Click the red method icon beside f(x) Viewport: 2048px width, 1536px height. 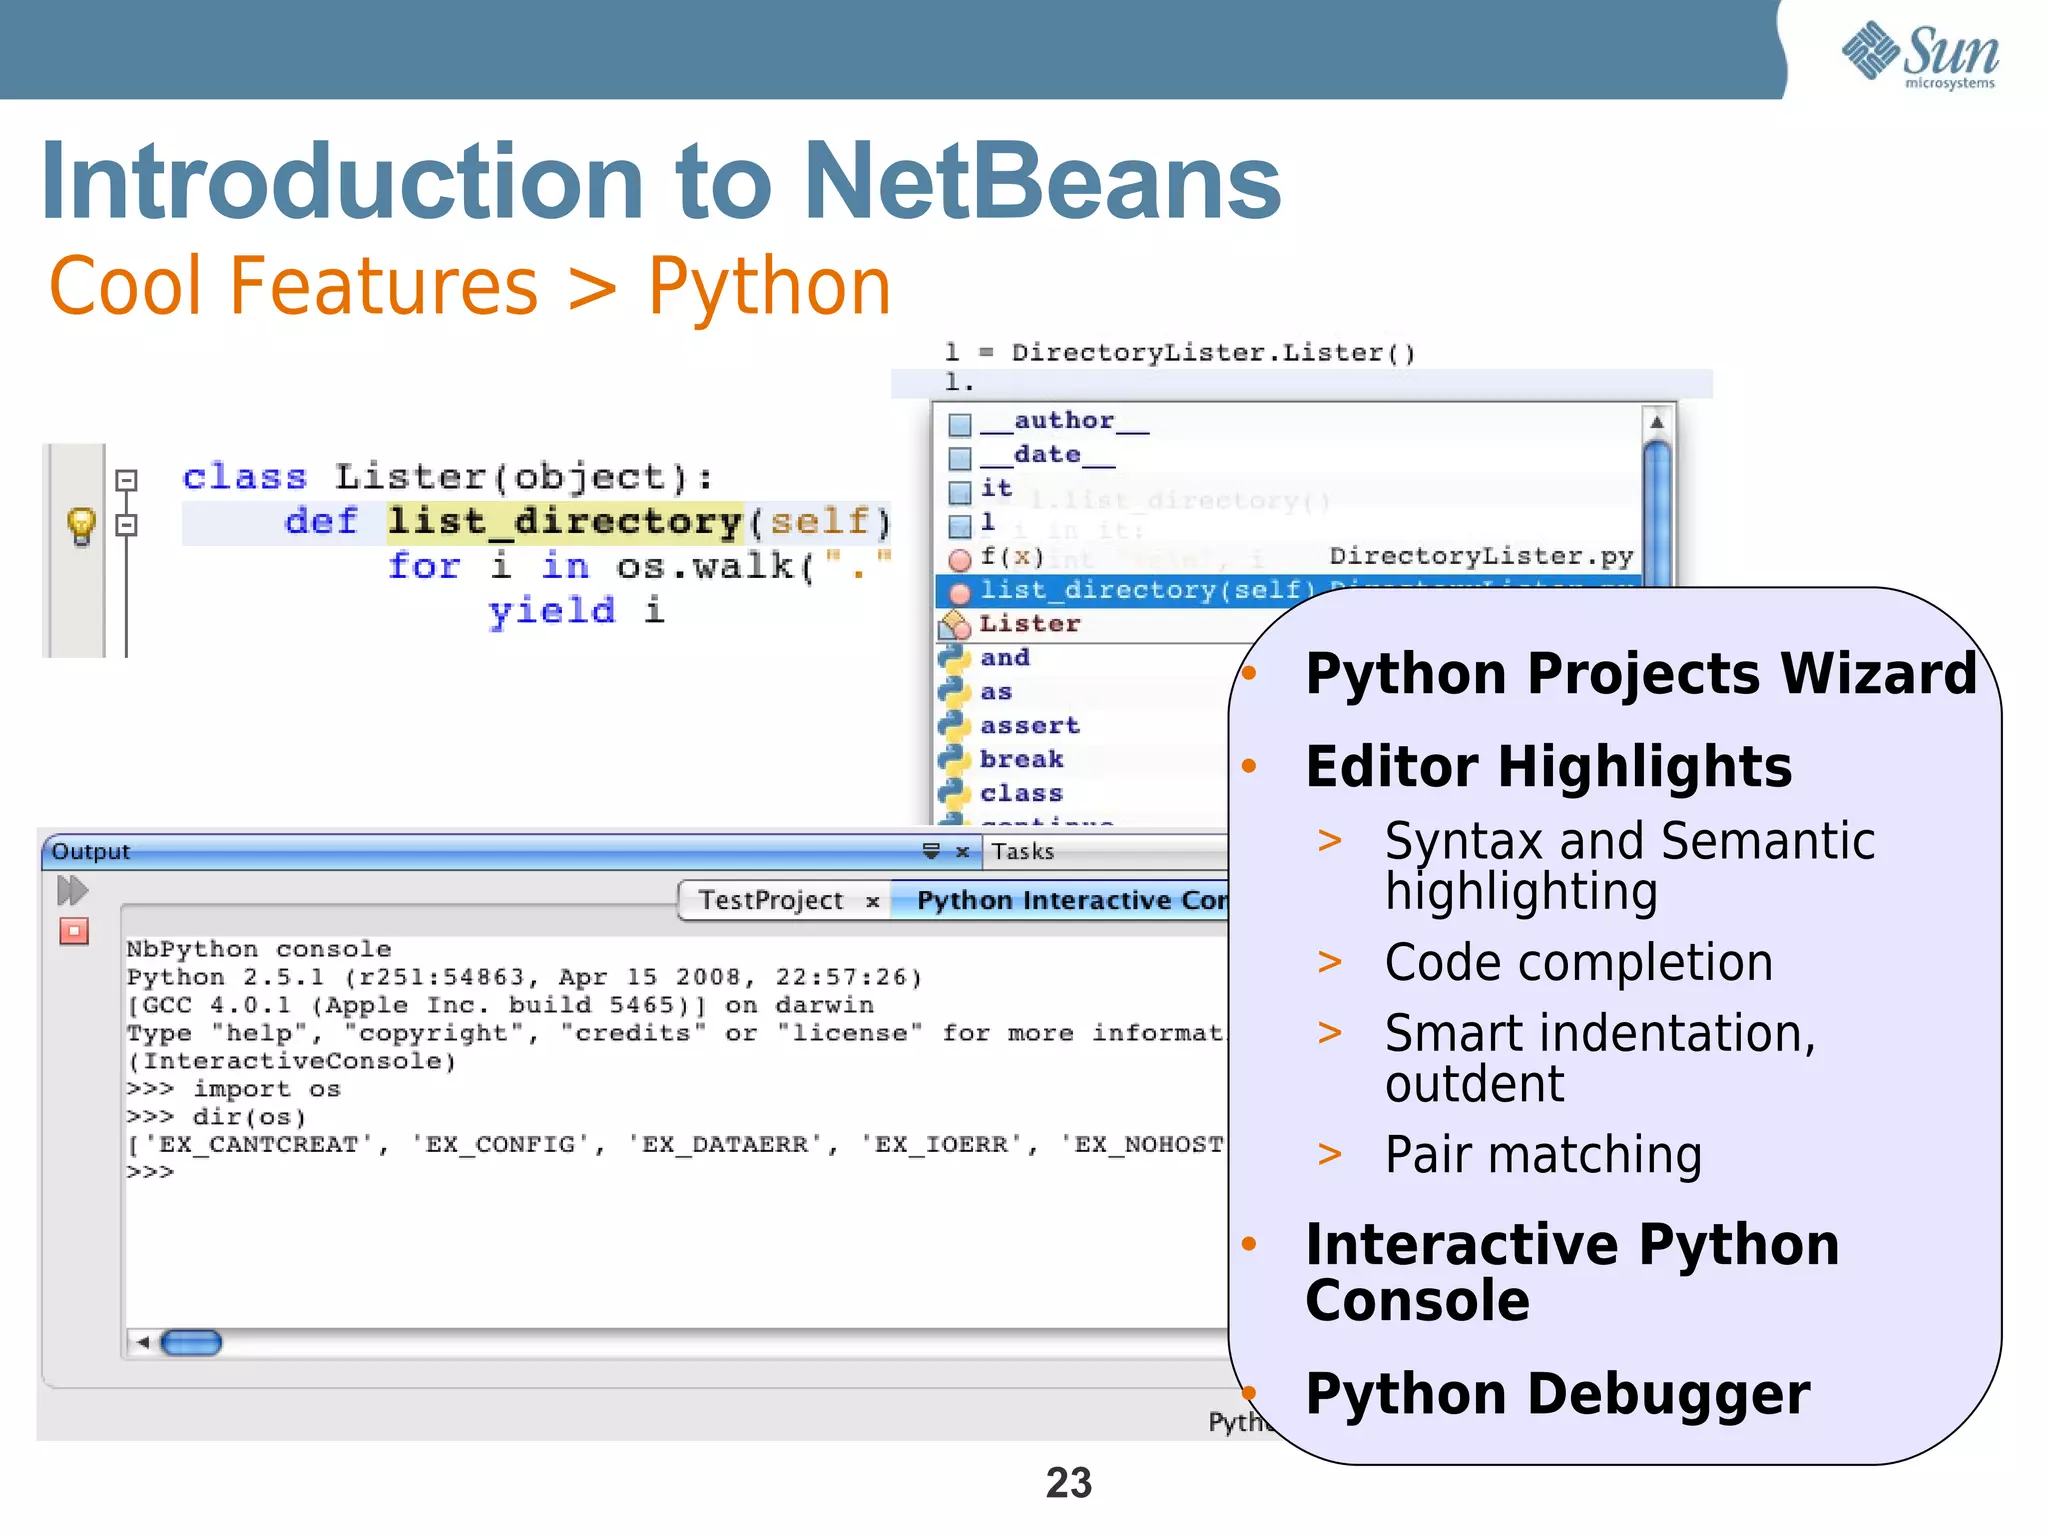tap(959, 558)
